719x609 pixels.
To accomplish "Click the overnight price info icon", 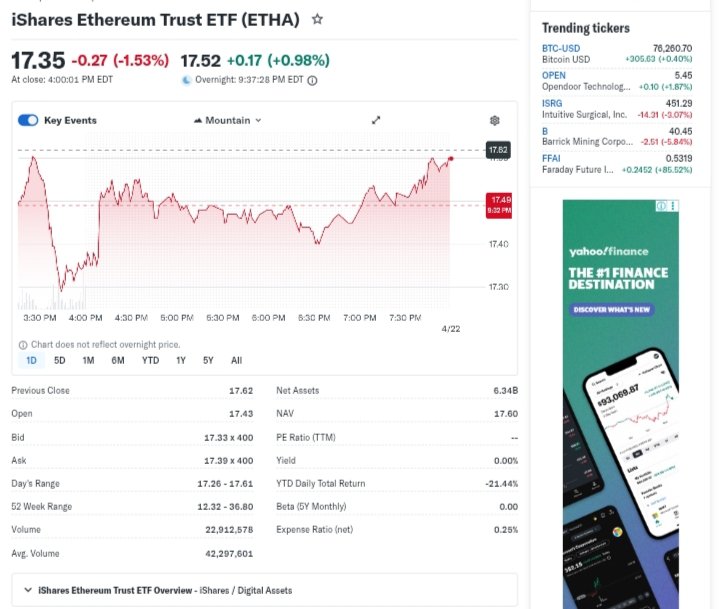I will point(312,81).
